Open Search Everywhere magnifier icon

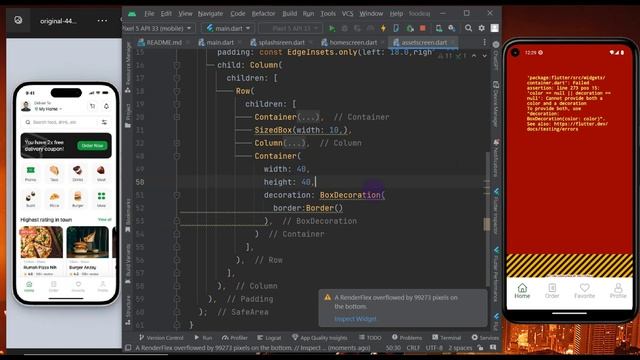click(x=469, y=28)
